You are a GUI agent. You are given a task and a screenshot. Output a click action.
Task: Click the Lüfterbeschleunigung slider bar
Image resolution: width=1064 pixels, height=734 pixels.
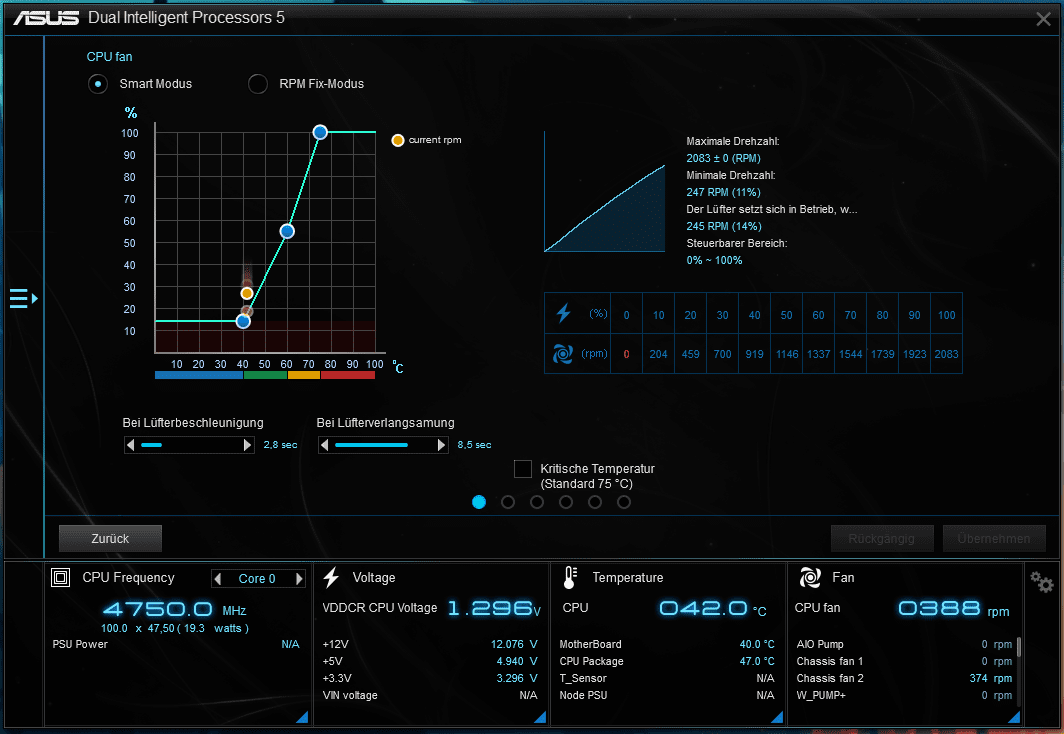[x=189, y=445]
